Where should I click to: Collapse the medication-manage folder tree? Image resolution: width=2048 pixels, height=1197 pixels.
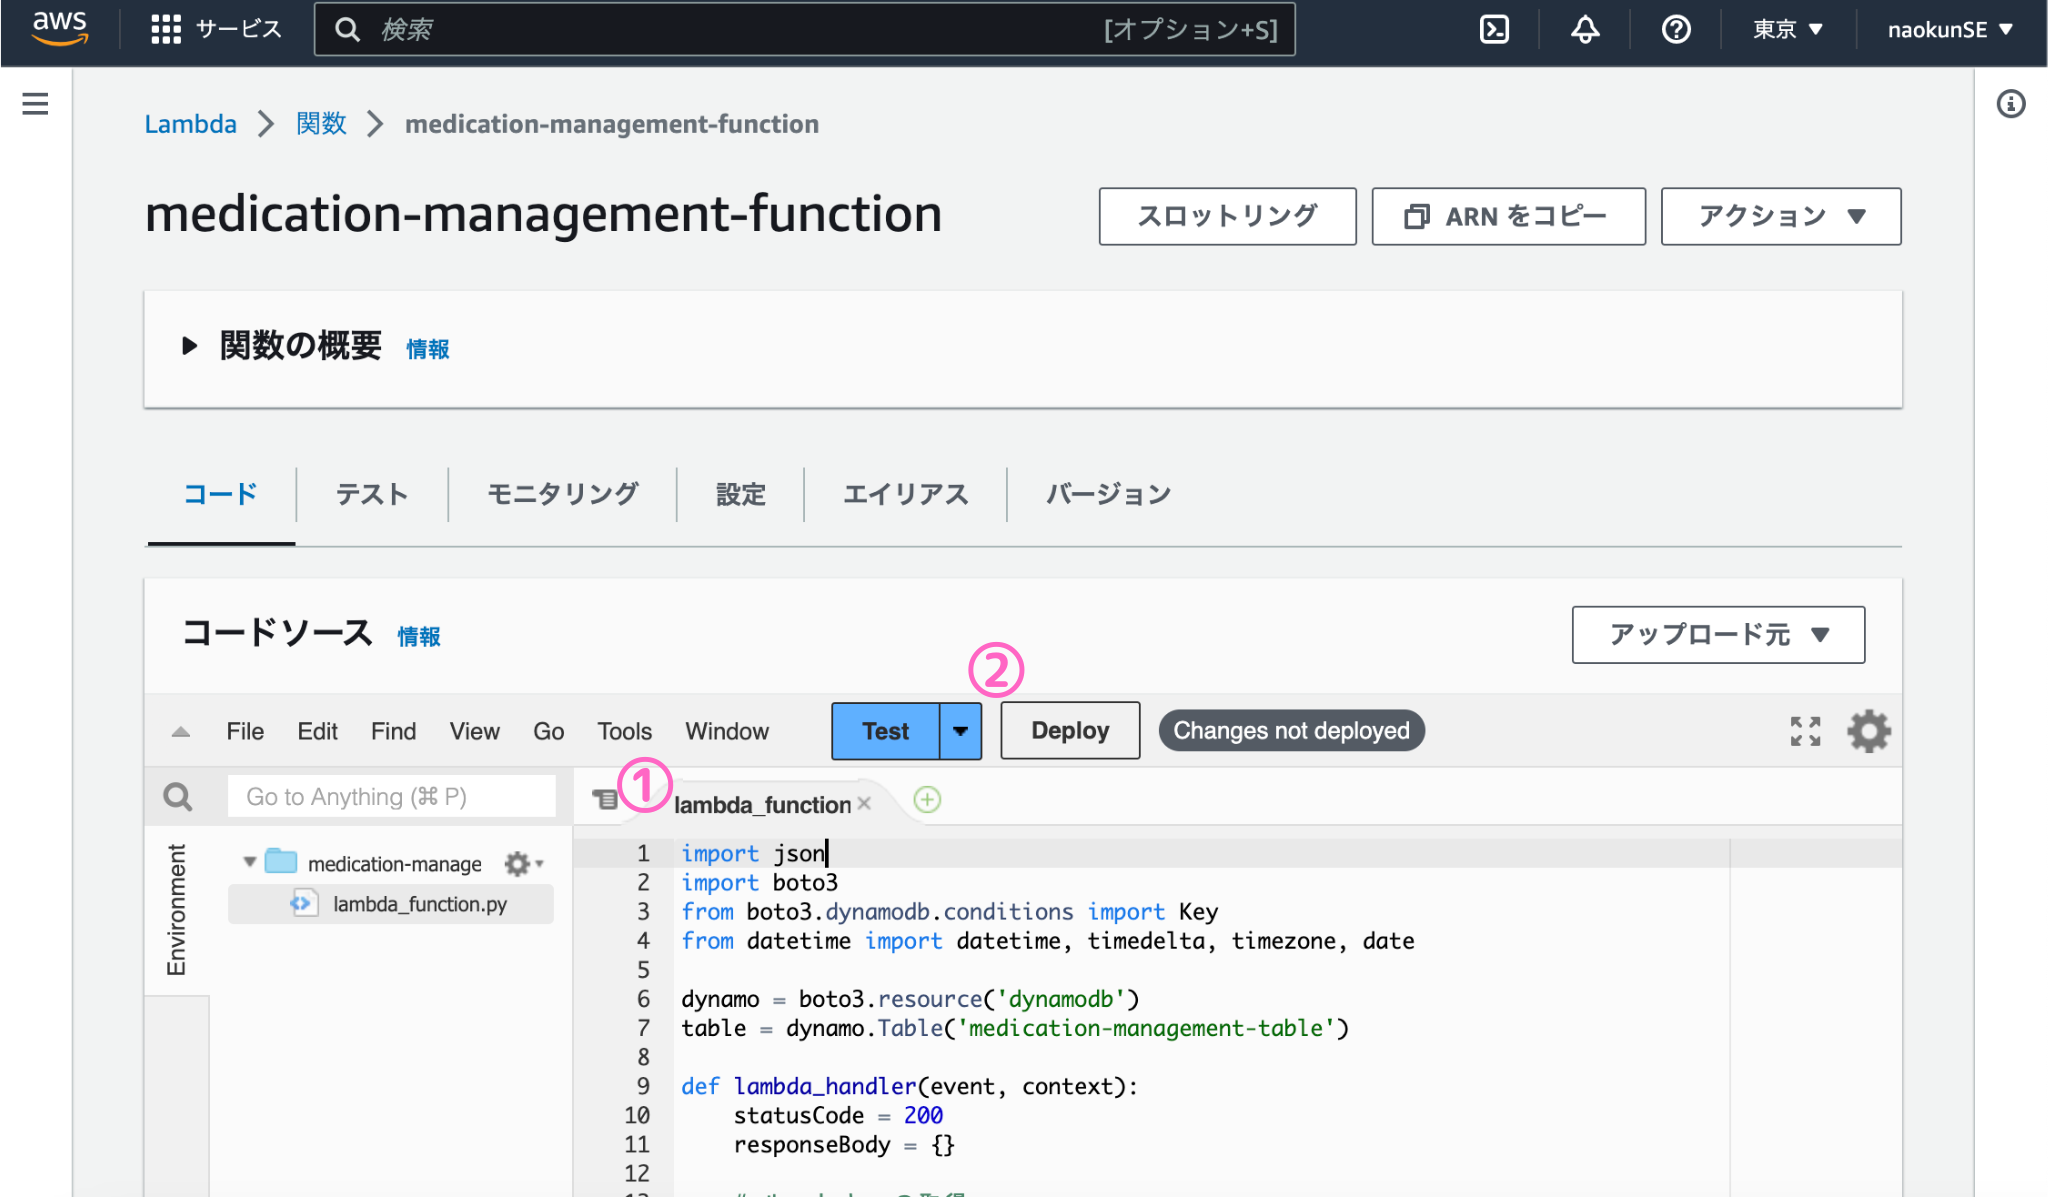[250, 861]
